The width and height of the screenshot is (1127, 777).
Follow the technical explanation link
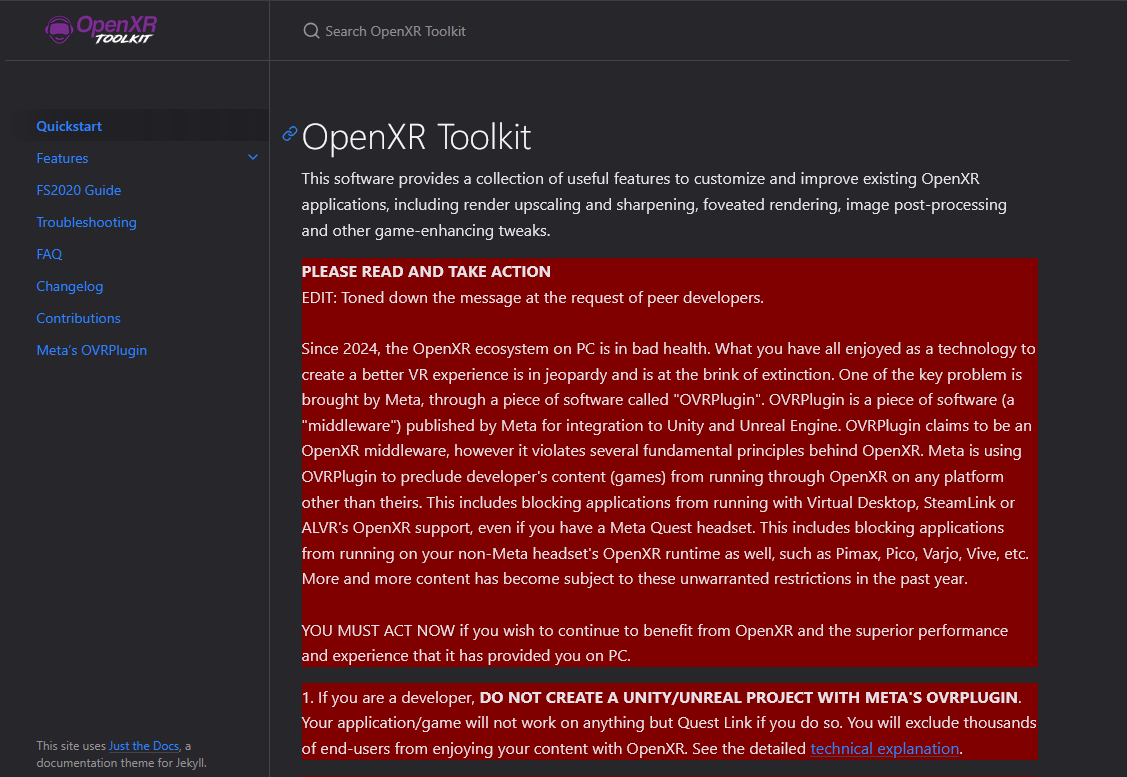884,748
